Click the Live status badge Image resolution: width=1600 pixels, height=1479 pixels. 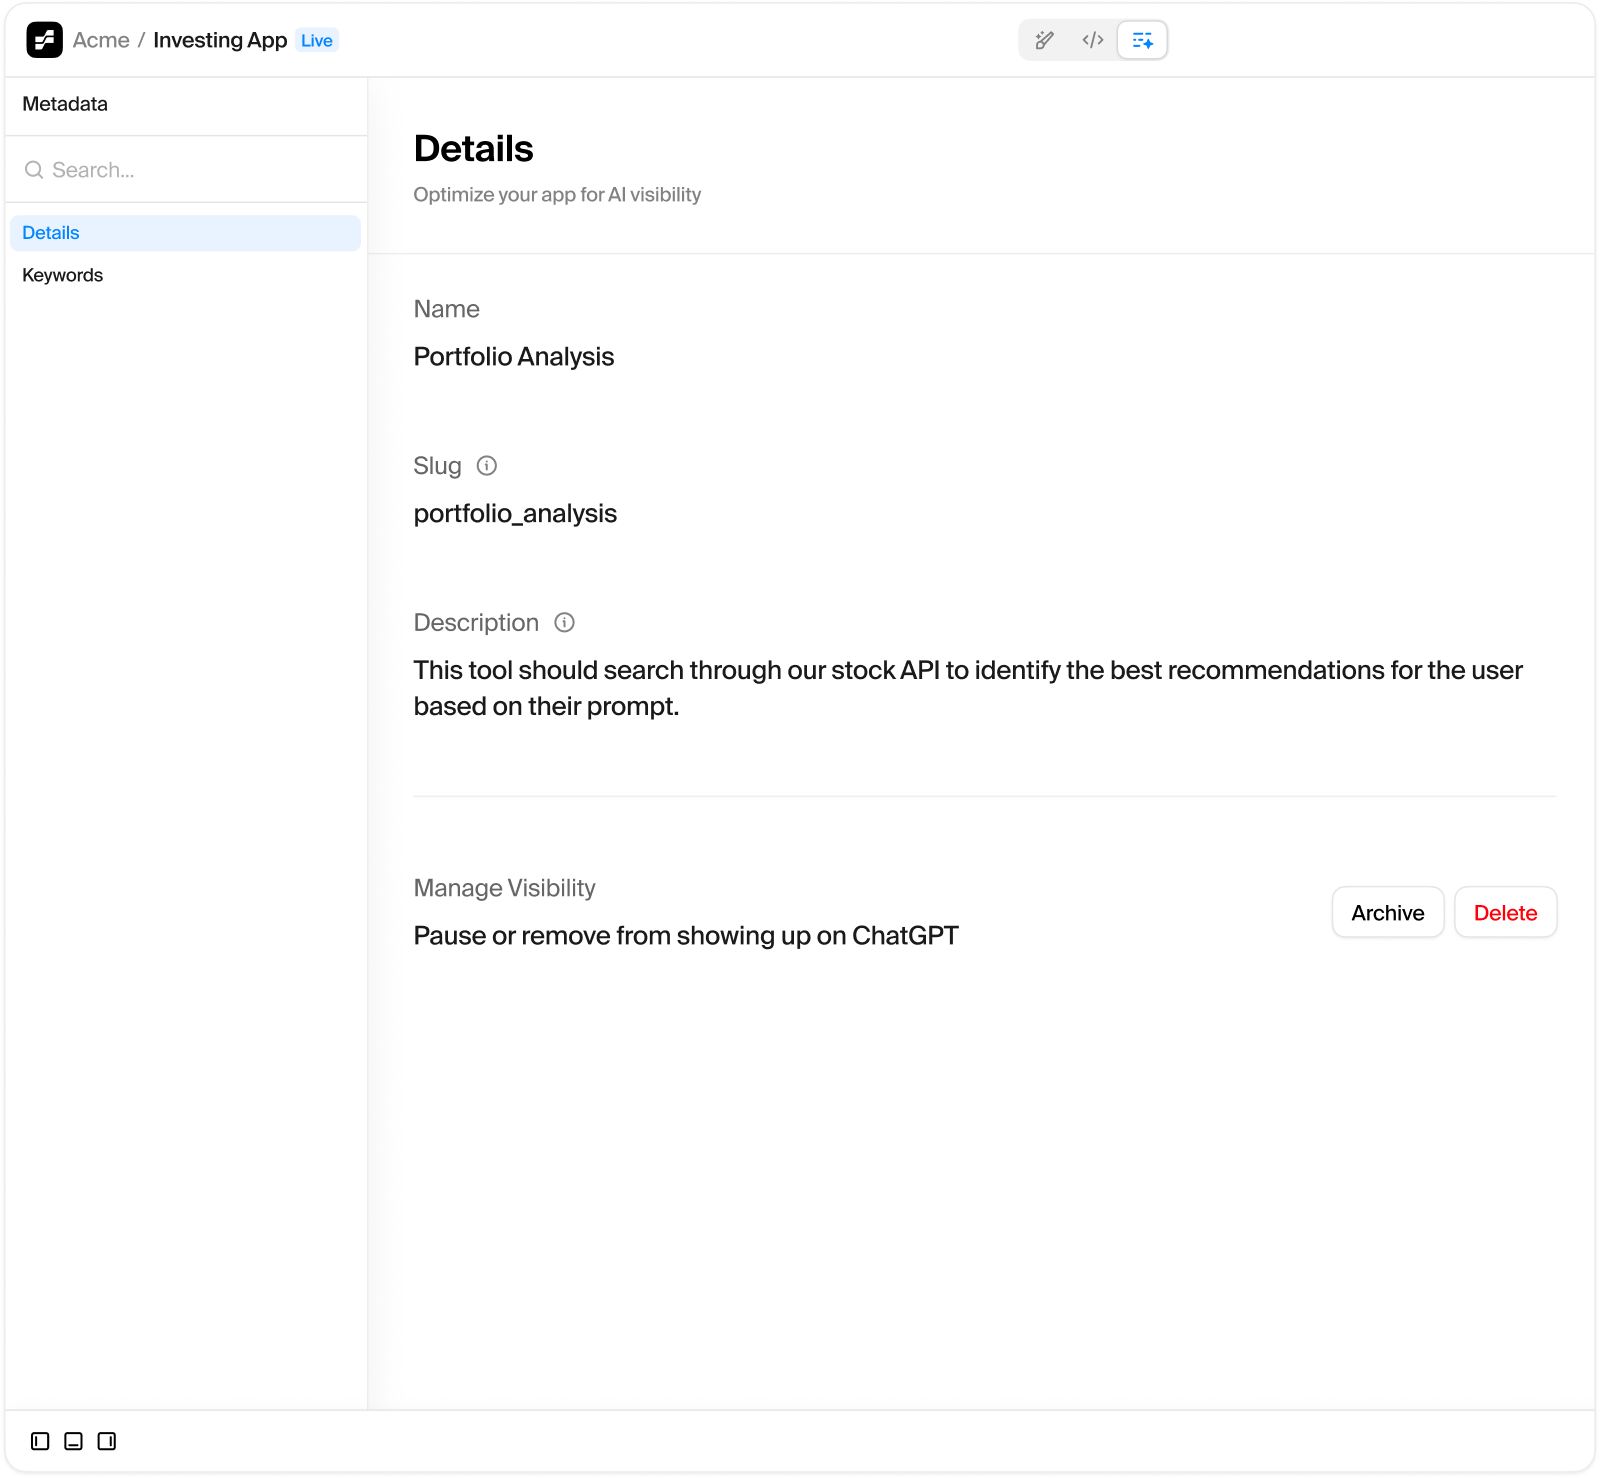point(317,41)
